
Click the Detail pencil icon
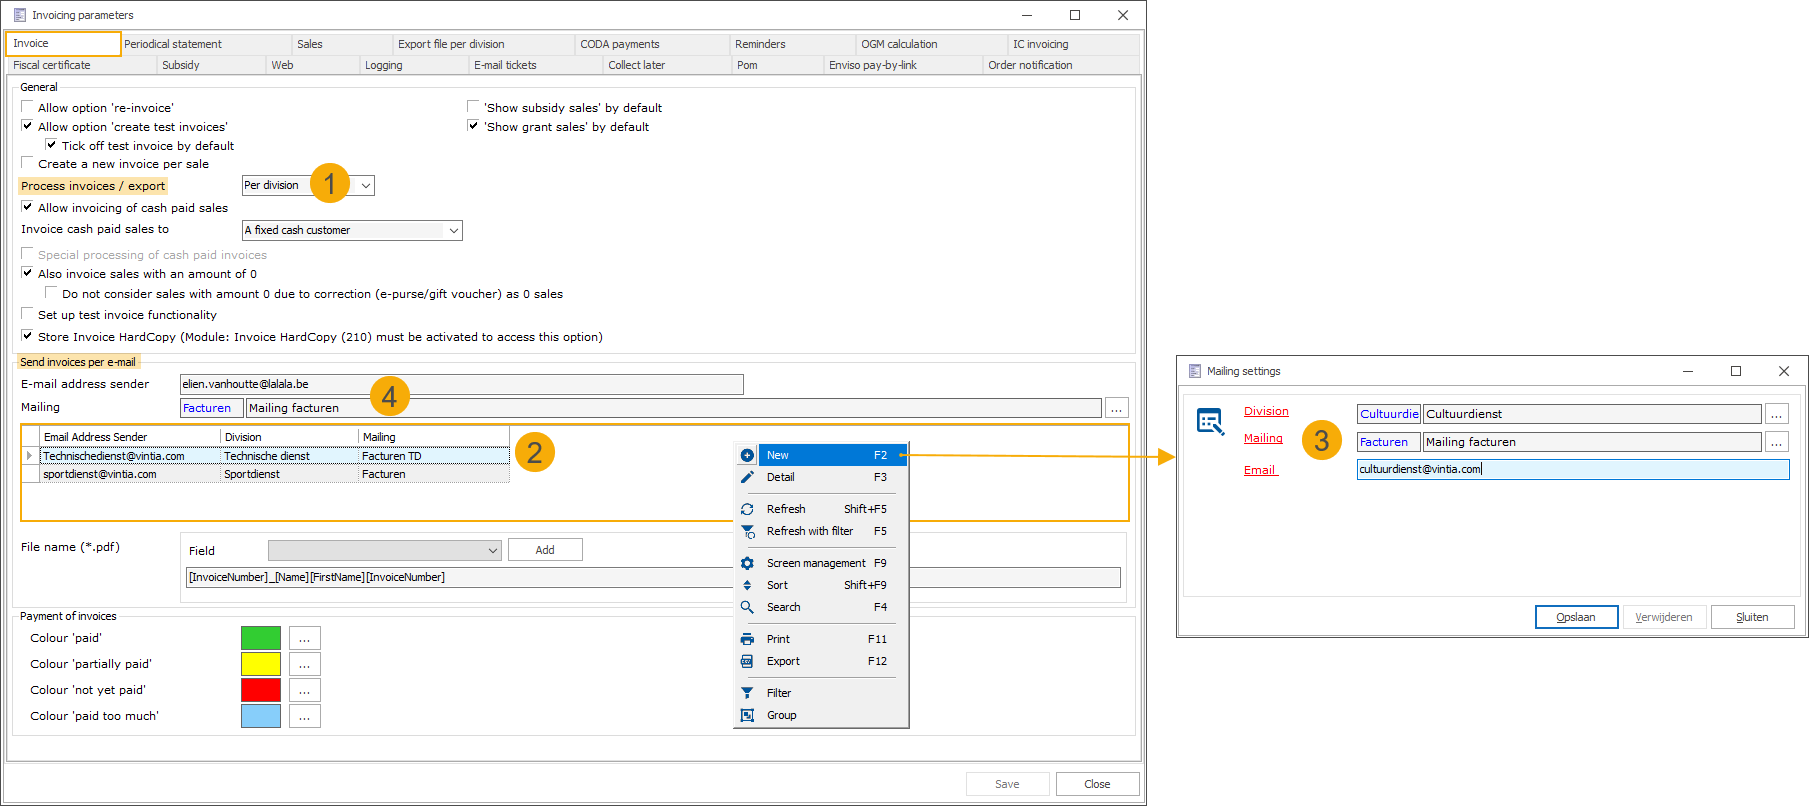point(747,478)
